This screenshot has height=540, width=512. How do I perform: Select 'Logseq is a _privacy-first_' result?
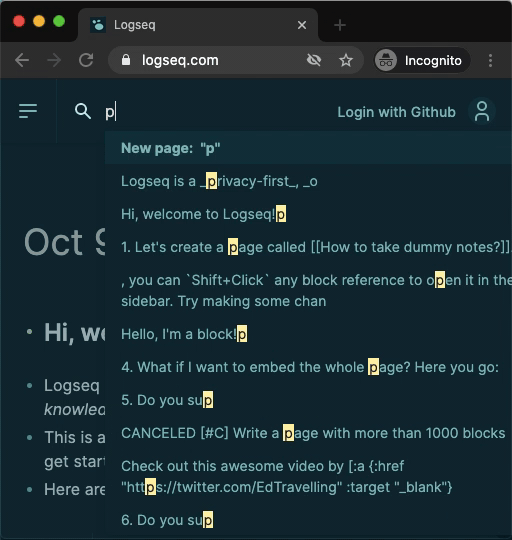coord(308,181)
